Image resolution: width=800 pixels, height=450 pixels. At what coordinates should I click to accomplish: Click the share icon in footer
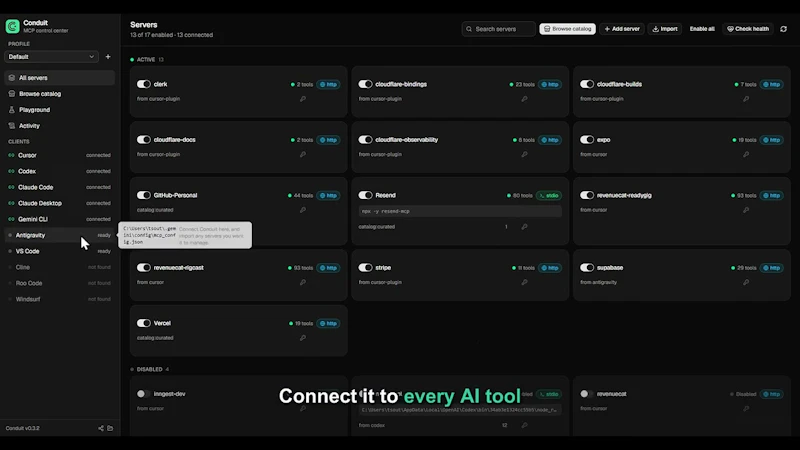point(101,429)
